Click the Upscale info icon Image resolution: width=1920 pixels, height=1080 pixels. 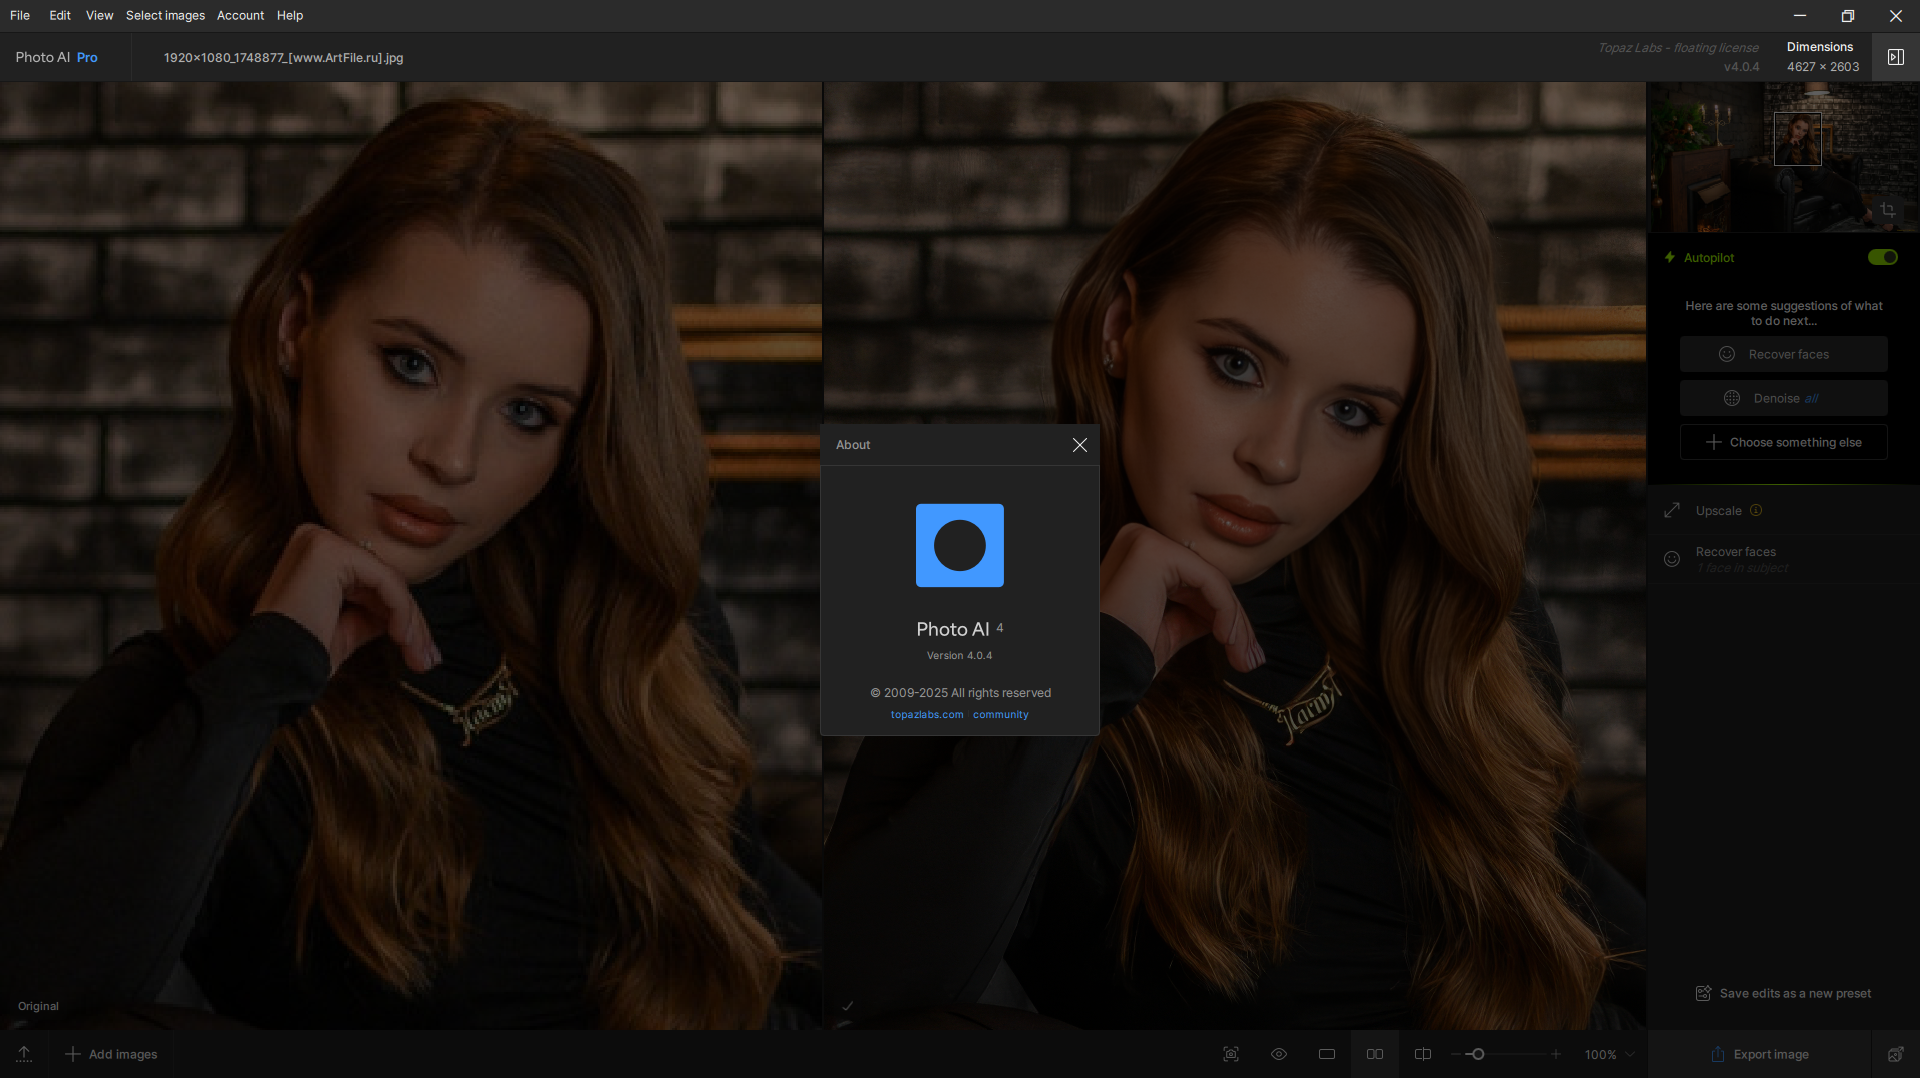1756,510
